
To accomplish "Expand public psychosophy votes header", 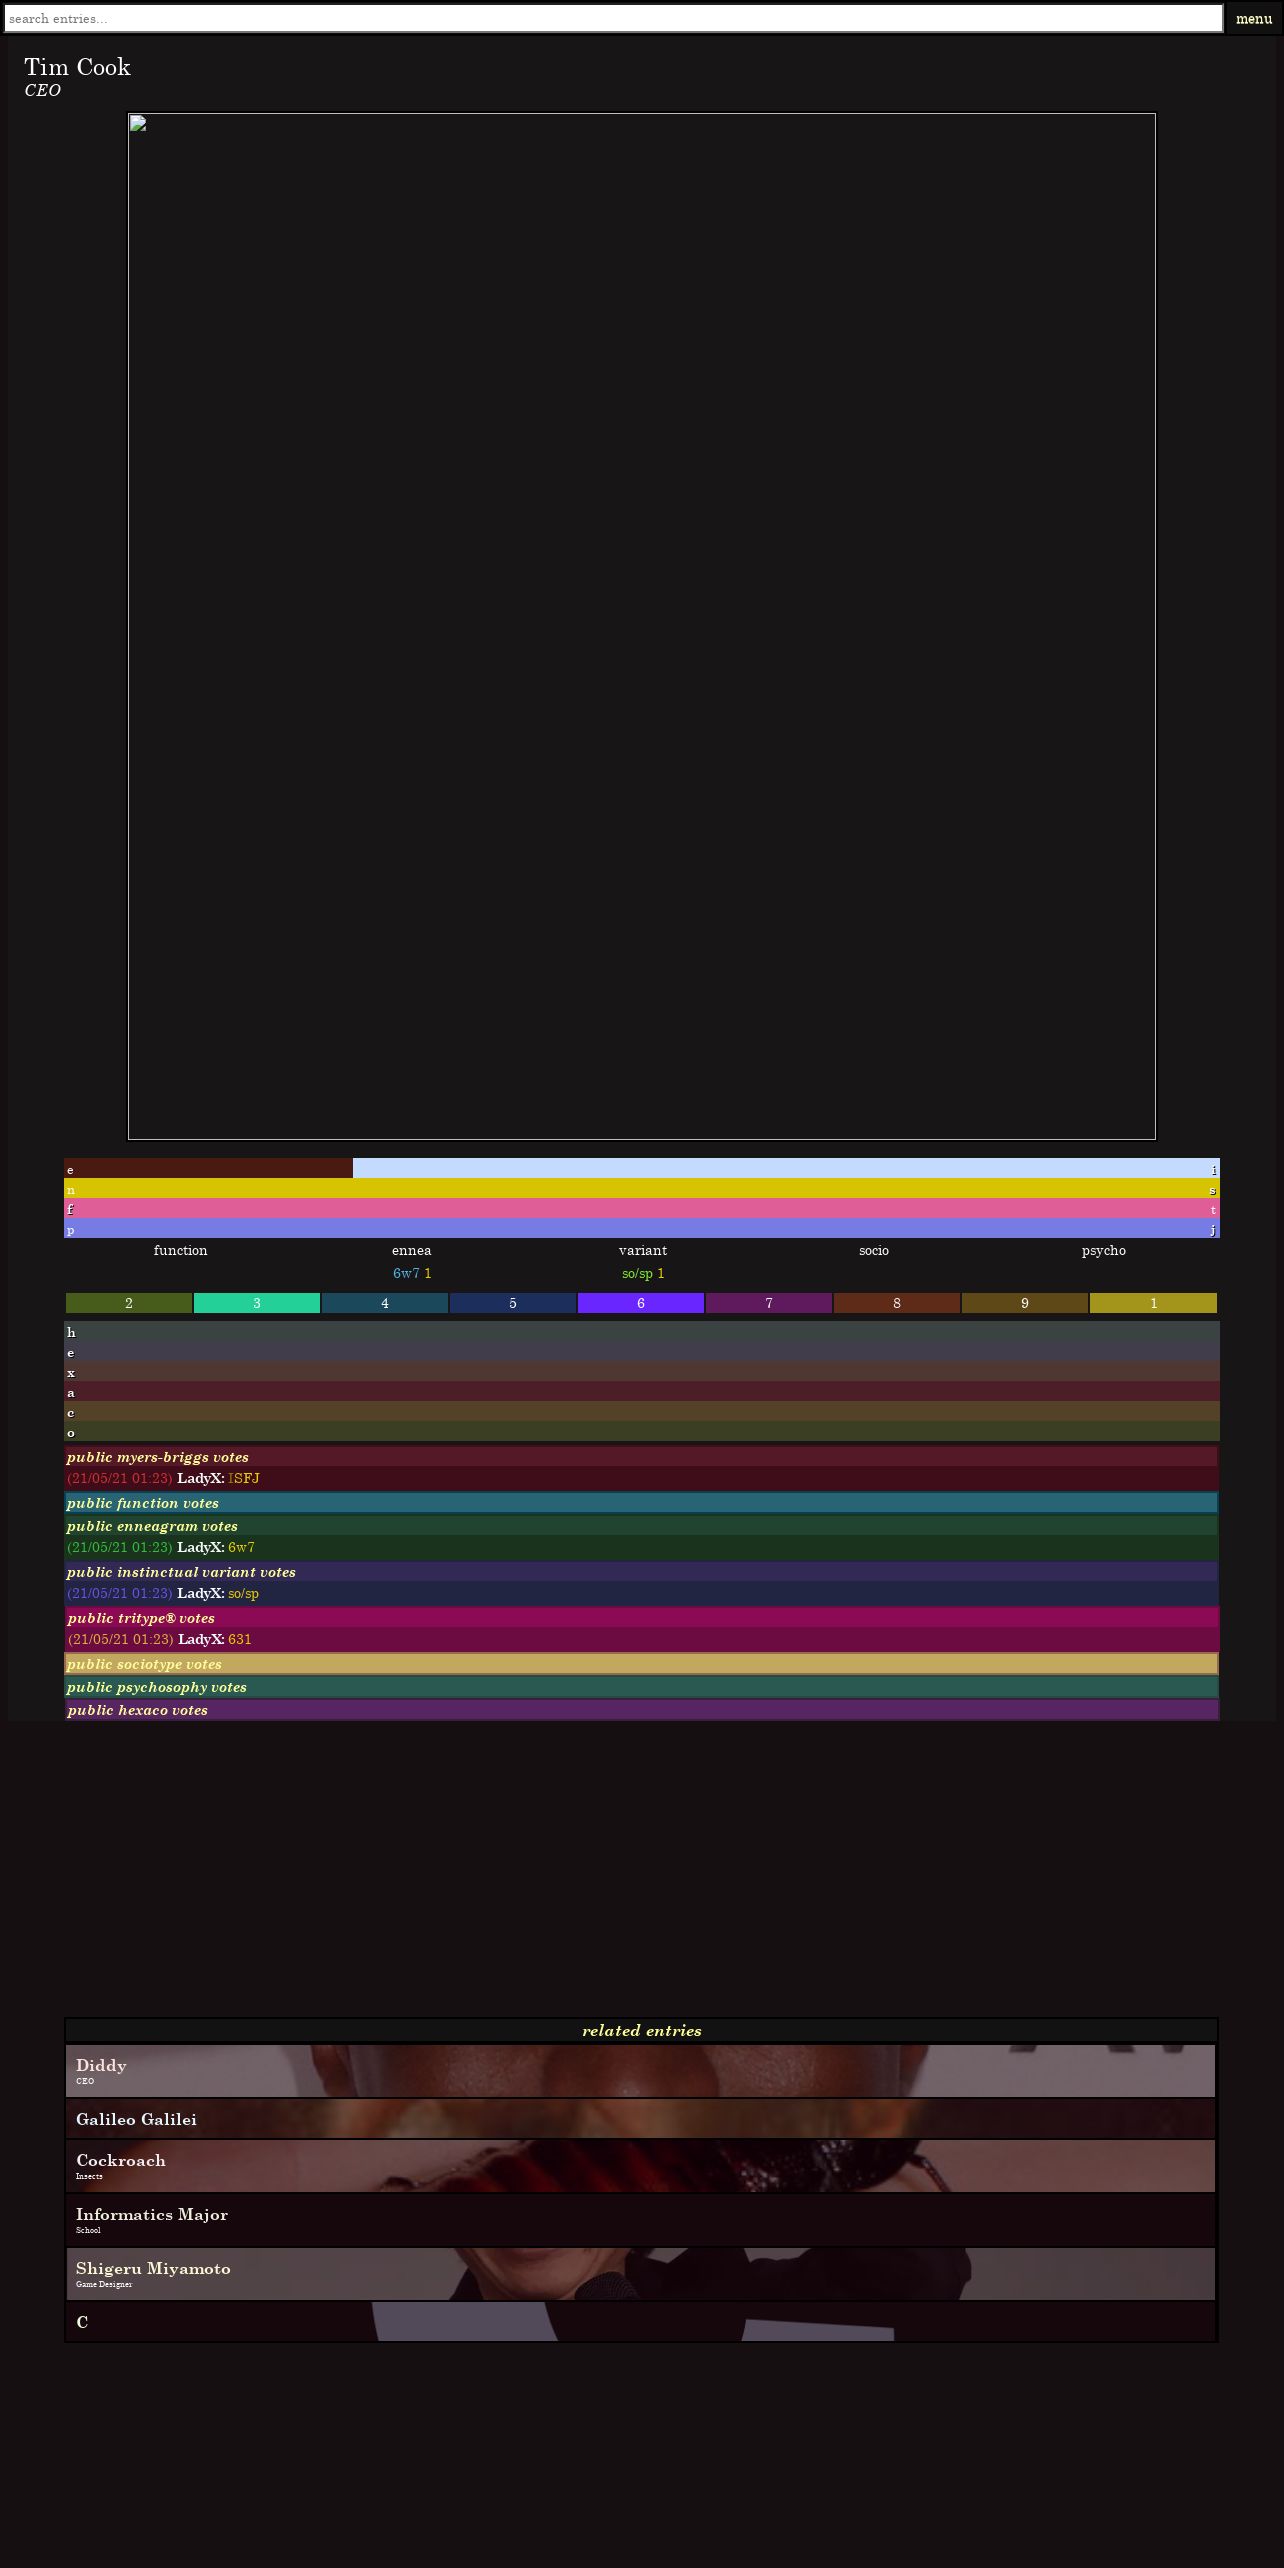I will (642, 1687).
